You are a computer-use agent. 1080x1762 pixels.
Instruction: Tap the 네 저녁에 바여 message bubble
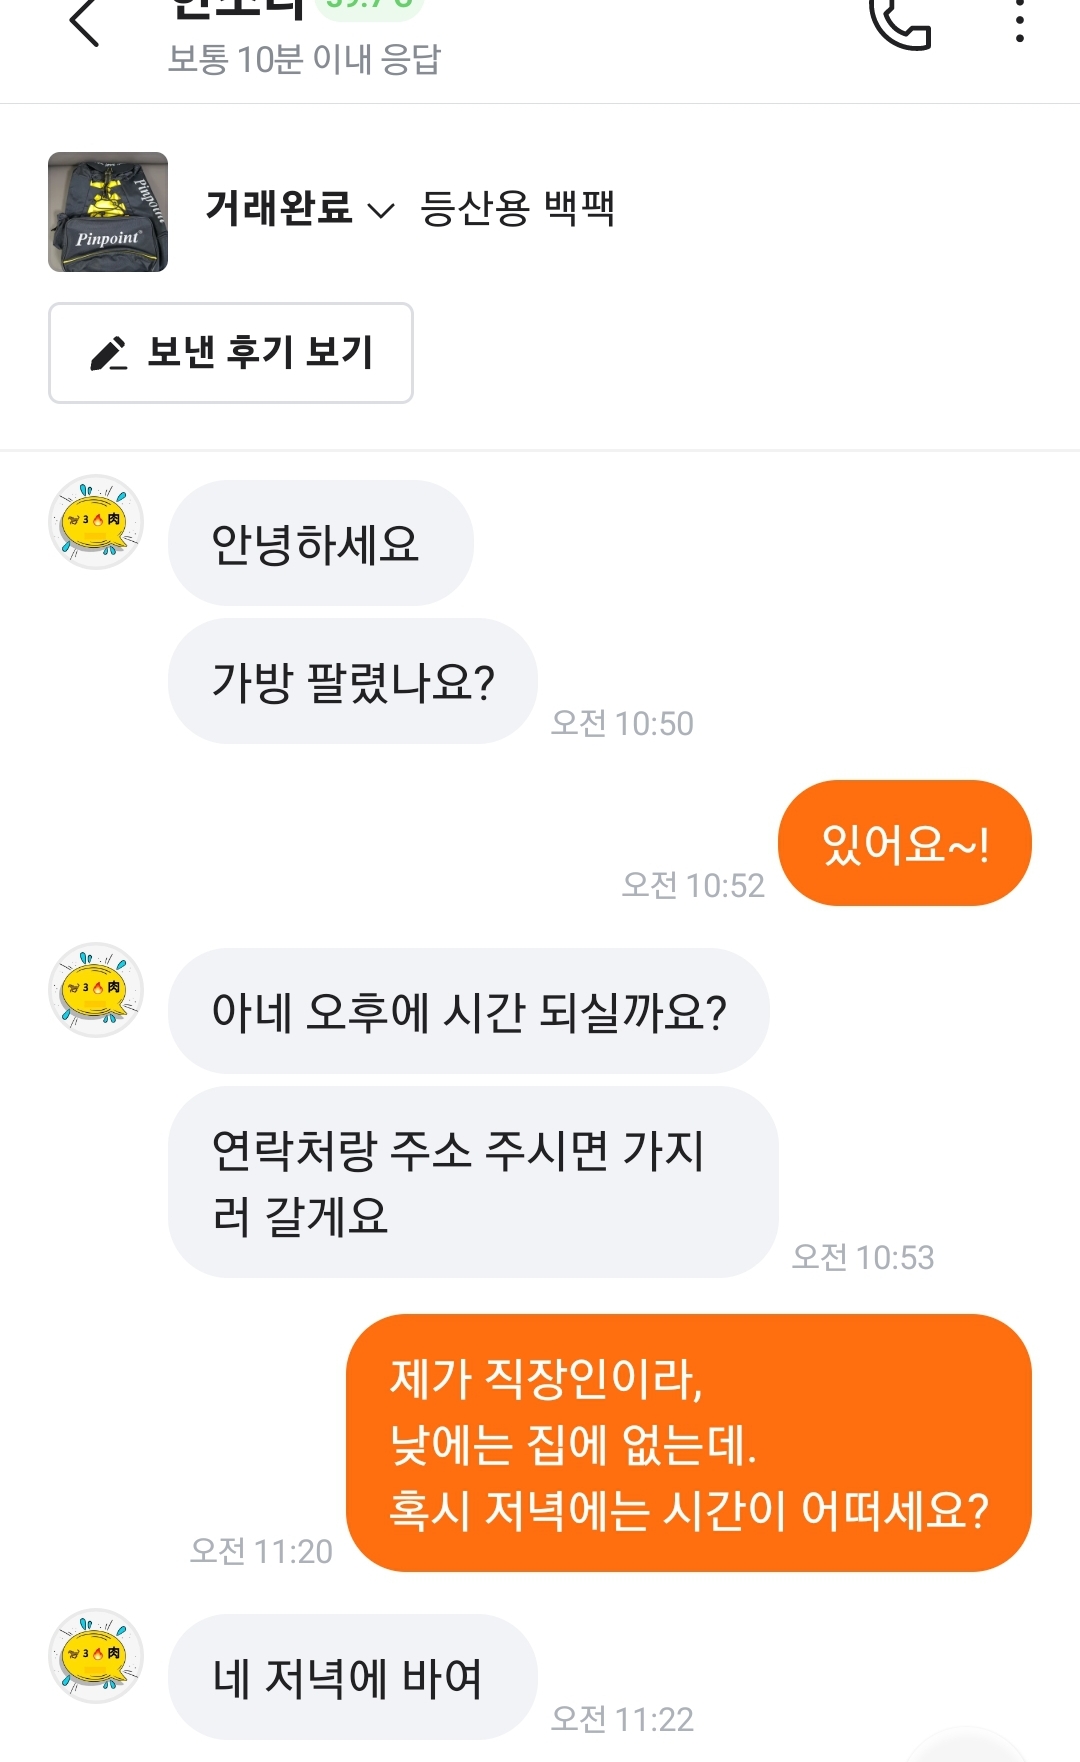tap(352, 1677)
